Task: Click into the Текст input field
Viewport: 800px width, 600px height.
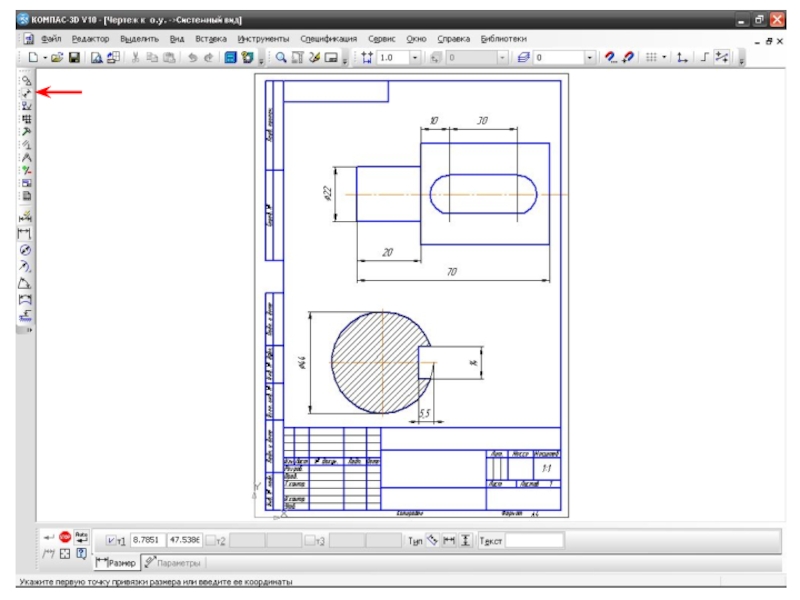Action: [x=534, y=540]
